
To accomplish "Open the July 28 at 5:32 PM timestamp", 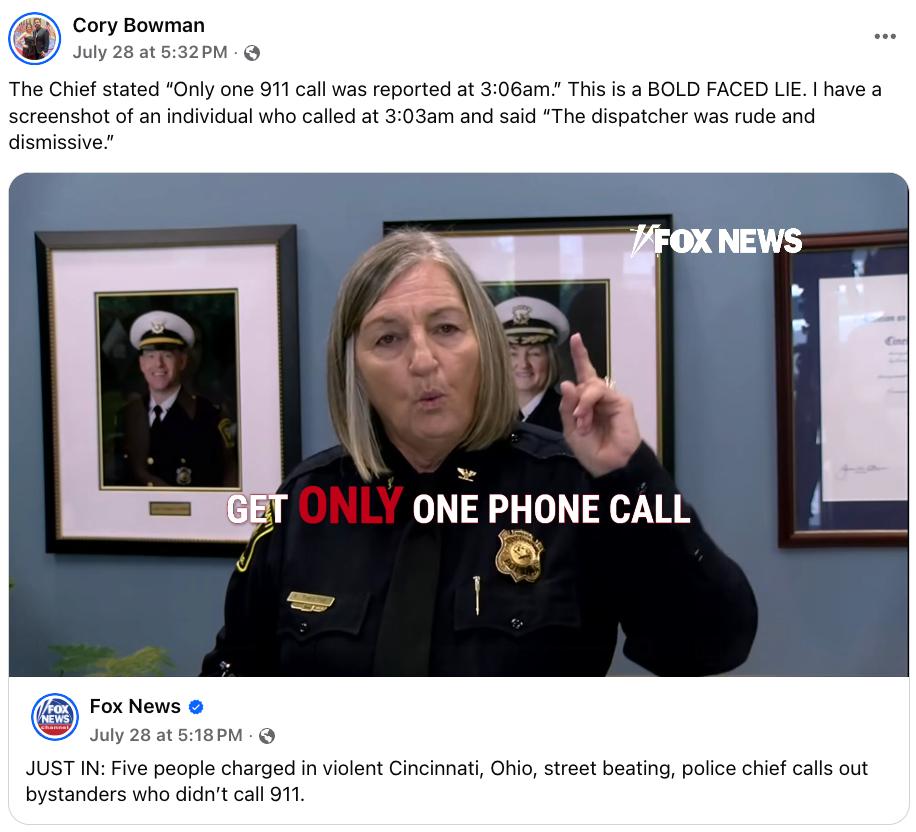I will [x=150, y=52].
